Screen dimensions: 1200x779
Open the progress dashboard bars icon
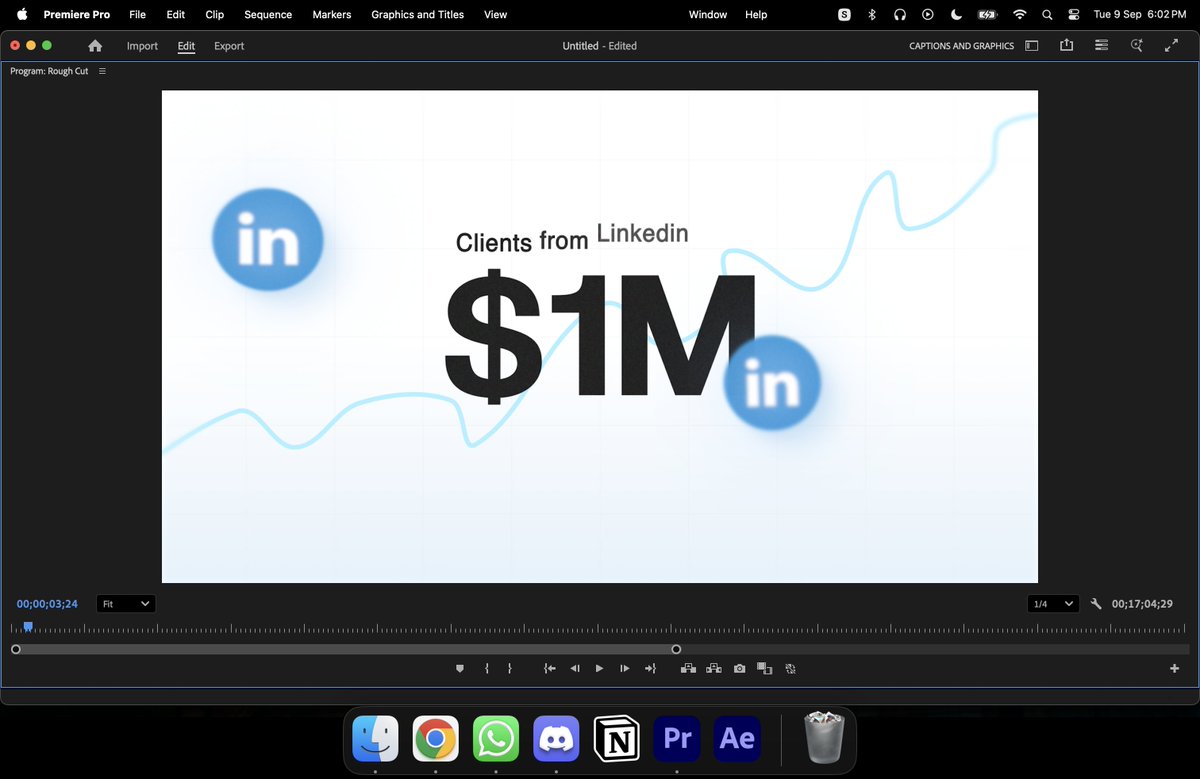point(1101,45)
